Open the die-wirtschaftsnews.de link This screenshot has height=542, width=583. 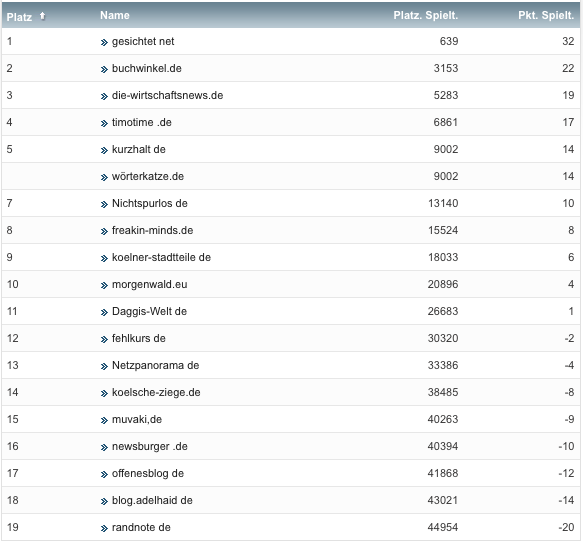[167, 95]
